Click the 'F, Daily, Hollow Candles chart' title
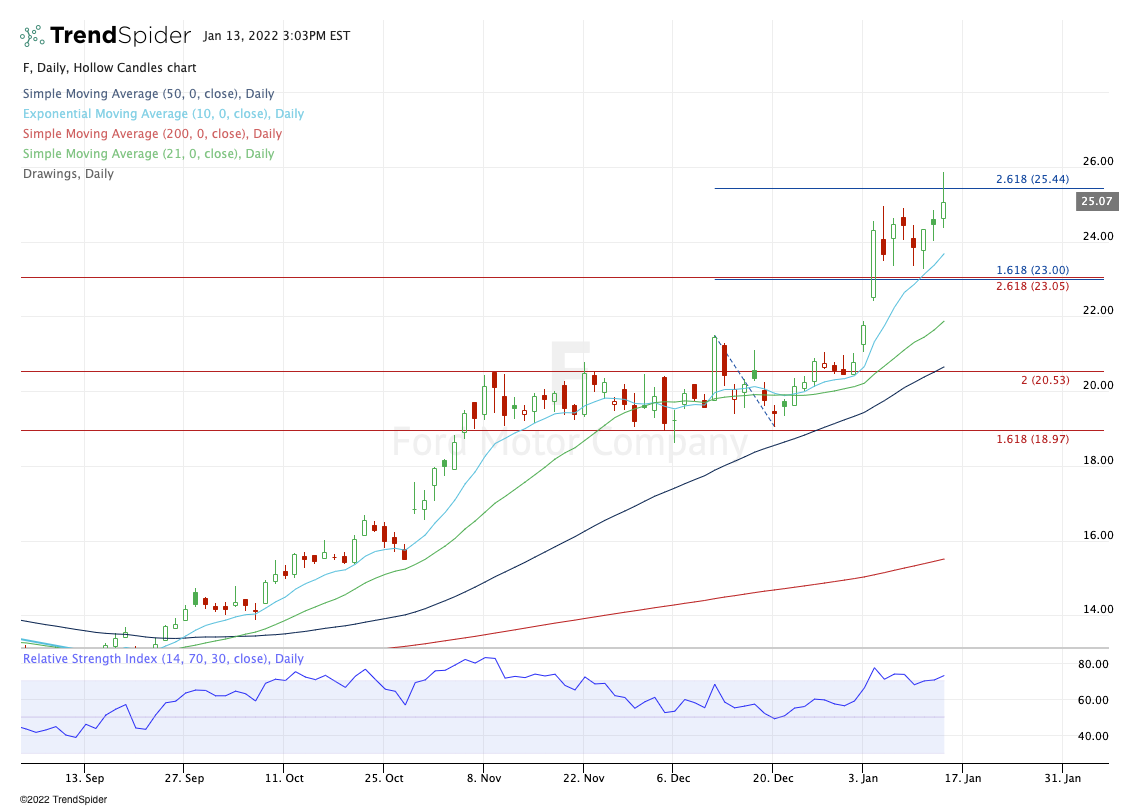Image resolution: width=1139 pixels, height=809 pixels. tap(110, 68)
